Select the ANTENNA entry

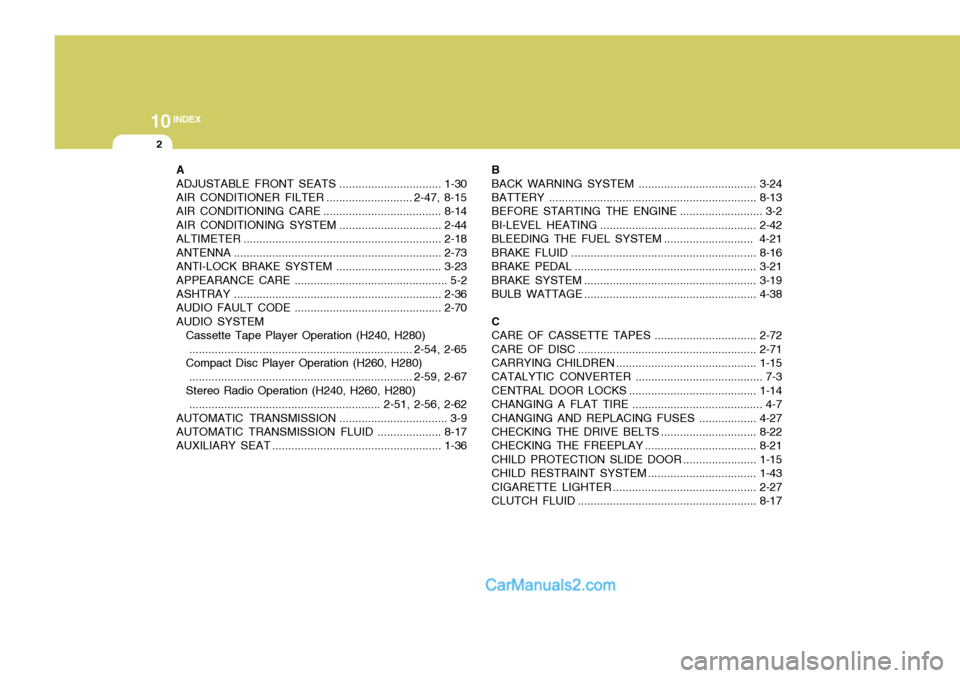point(321,252)
